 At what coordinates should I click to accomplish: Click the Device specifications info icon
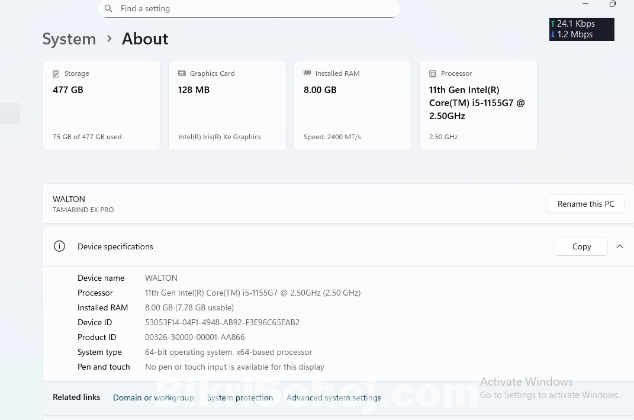coord(59,246)
